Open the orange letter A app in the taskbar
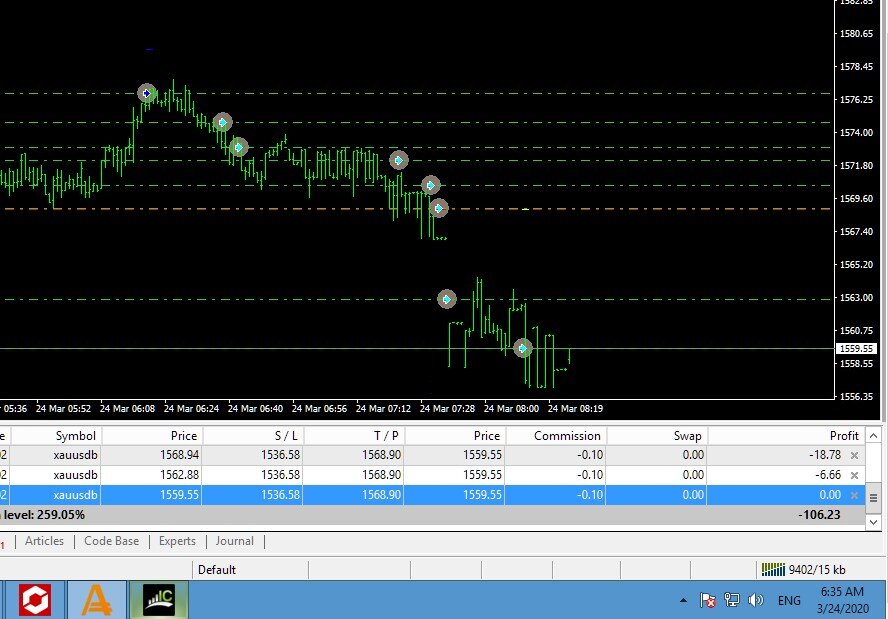Image resolution: width=888 pixels, height=619 pixels. 97,600
